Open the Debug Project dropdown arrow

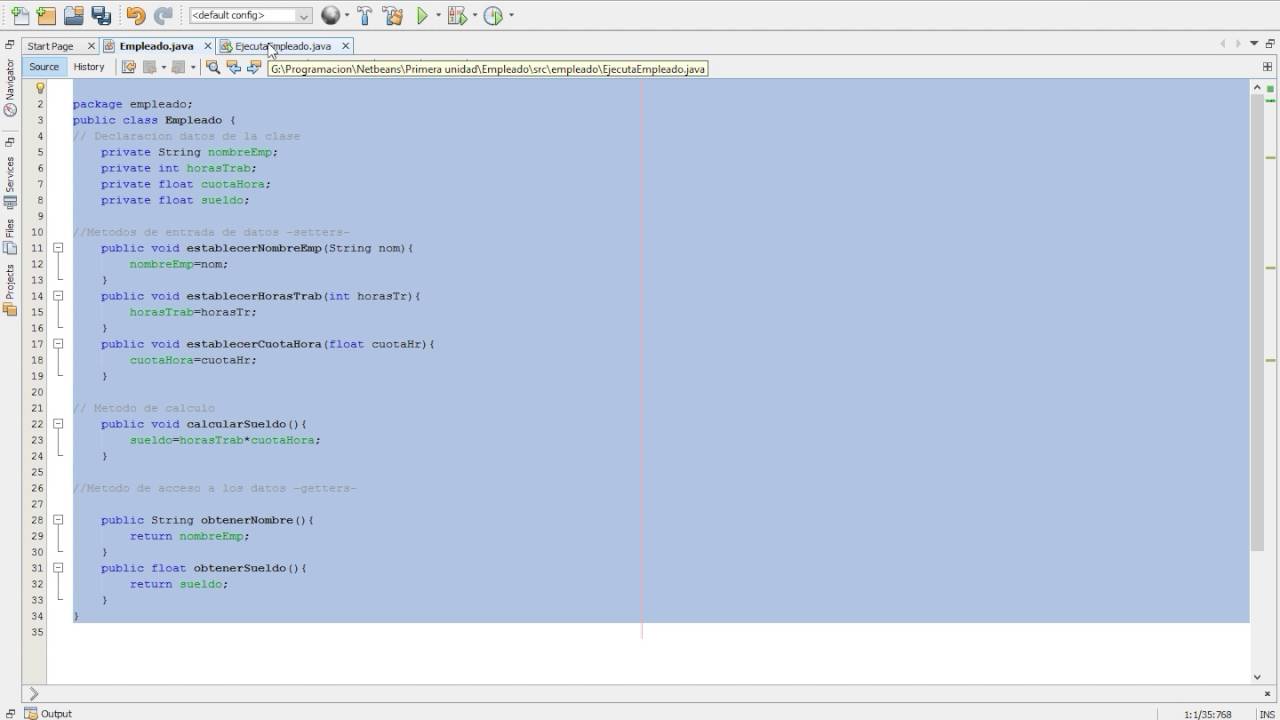point(474,15)
